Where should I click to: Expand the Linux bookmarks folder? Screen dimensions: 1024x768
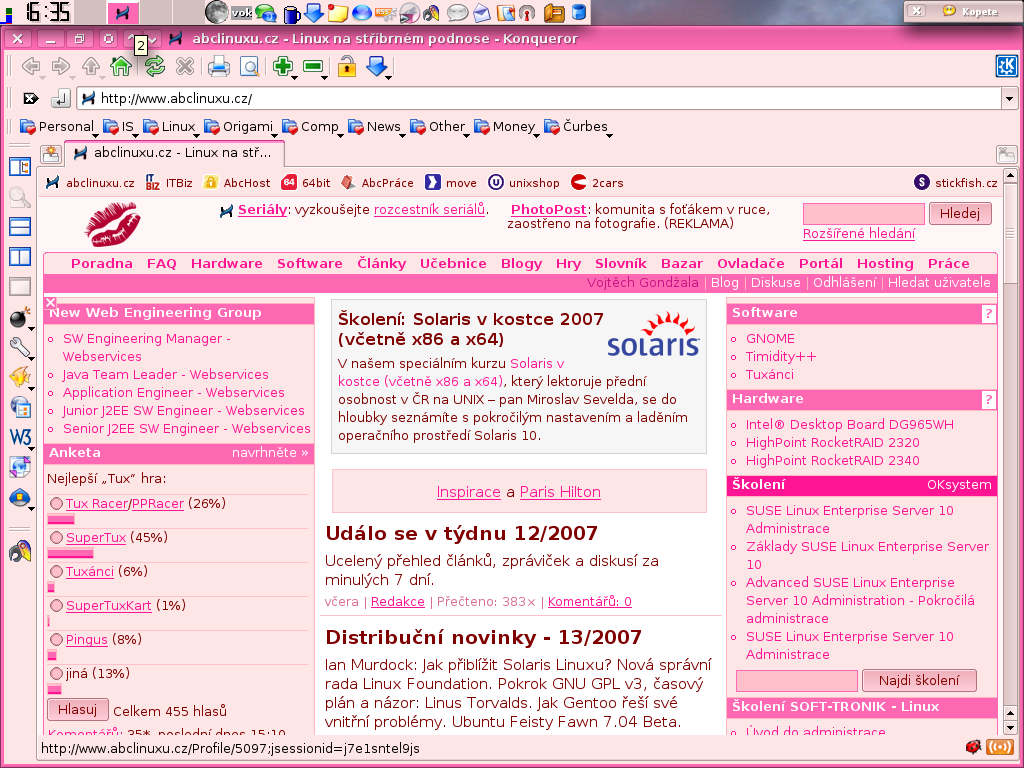click(170, 127)
